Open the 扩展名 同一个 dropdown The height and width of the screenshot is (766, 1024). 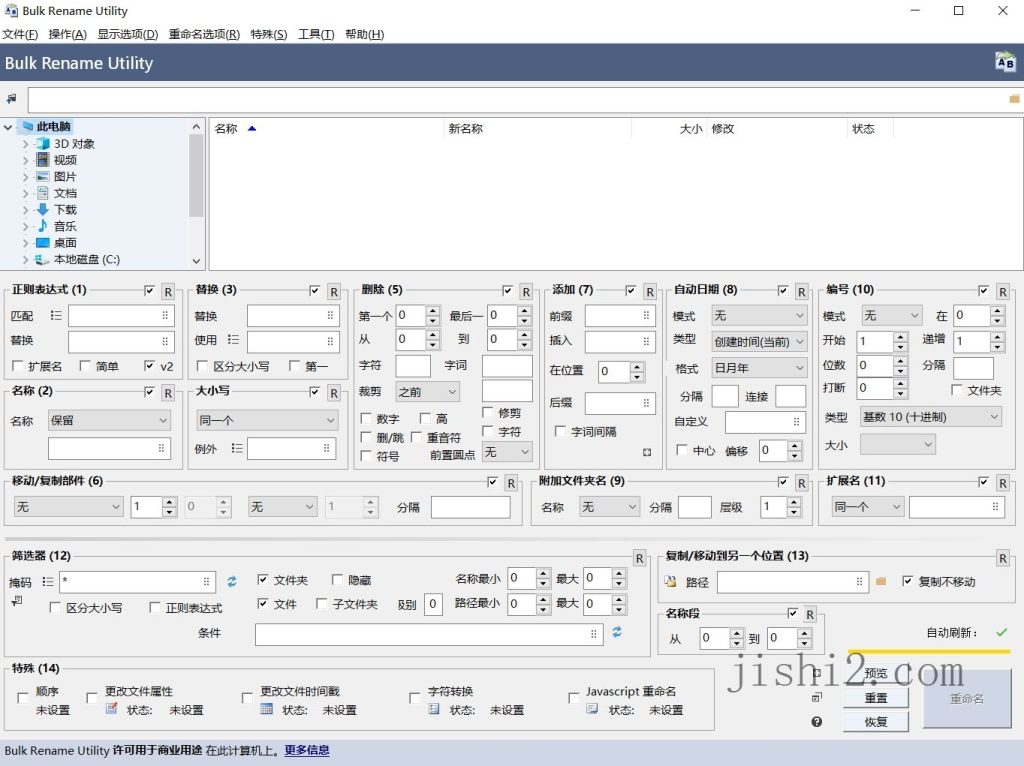(x=867, y=507)
